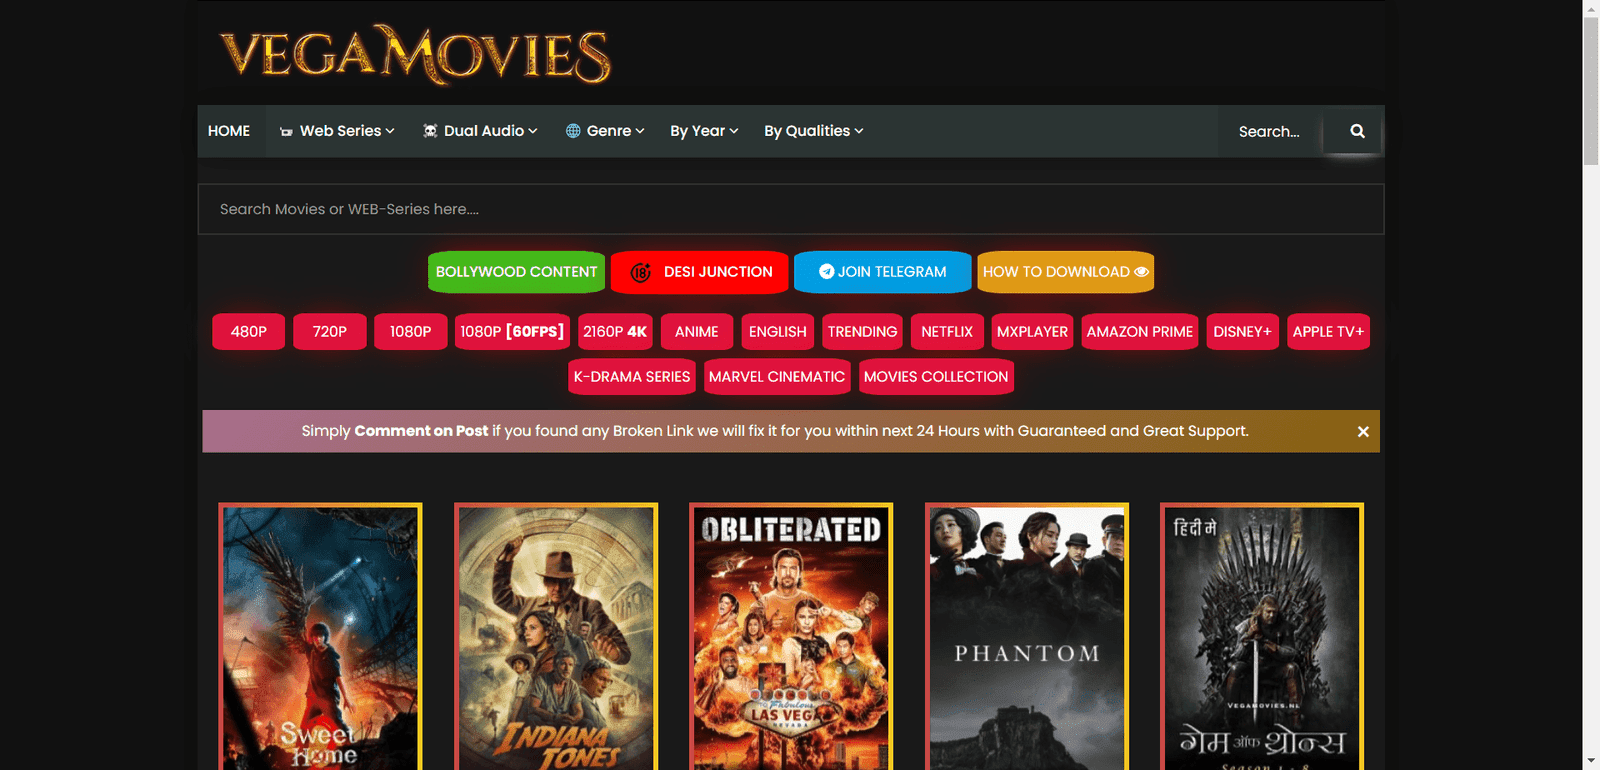Open the Obliterated poster
This screenshot has width=1600, height=770.
[791, 637]
